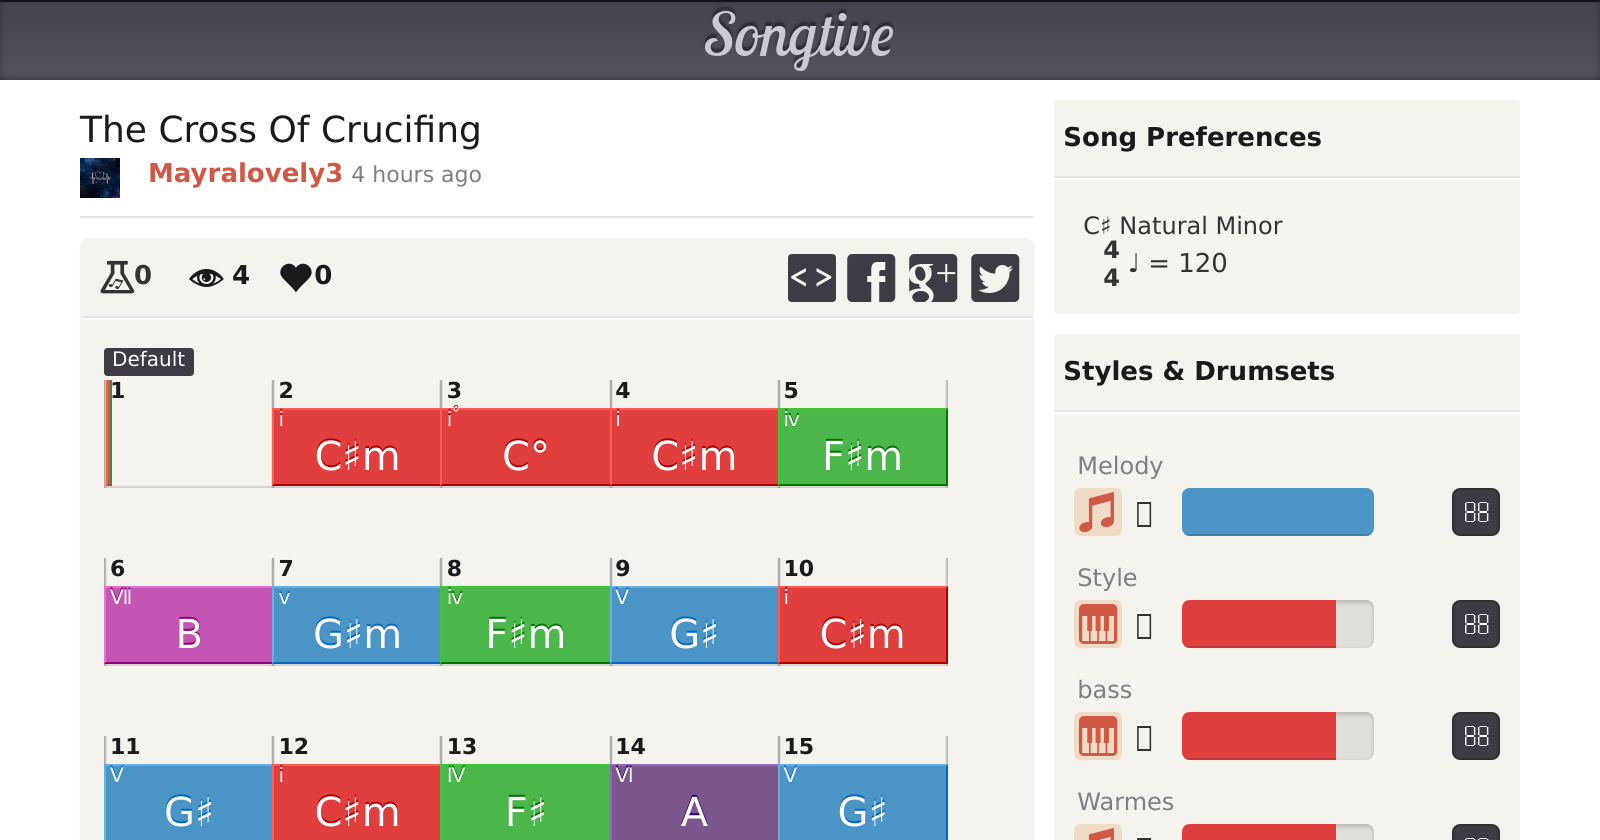1600x840 pixels.
Task: Open Mayralovely3 user profile link
Action: (245, 173)
